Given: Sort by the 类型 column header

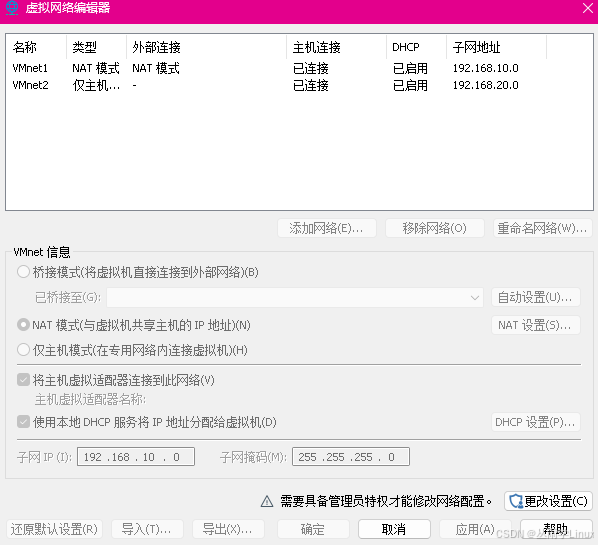Looking at the screenshot, I should coord(96,47).
